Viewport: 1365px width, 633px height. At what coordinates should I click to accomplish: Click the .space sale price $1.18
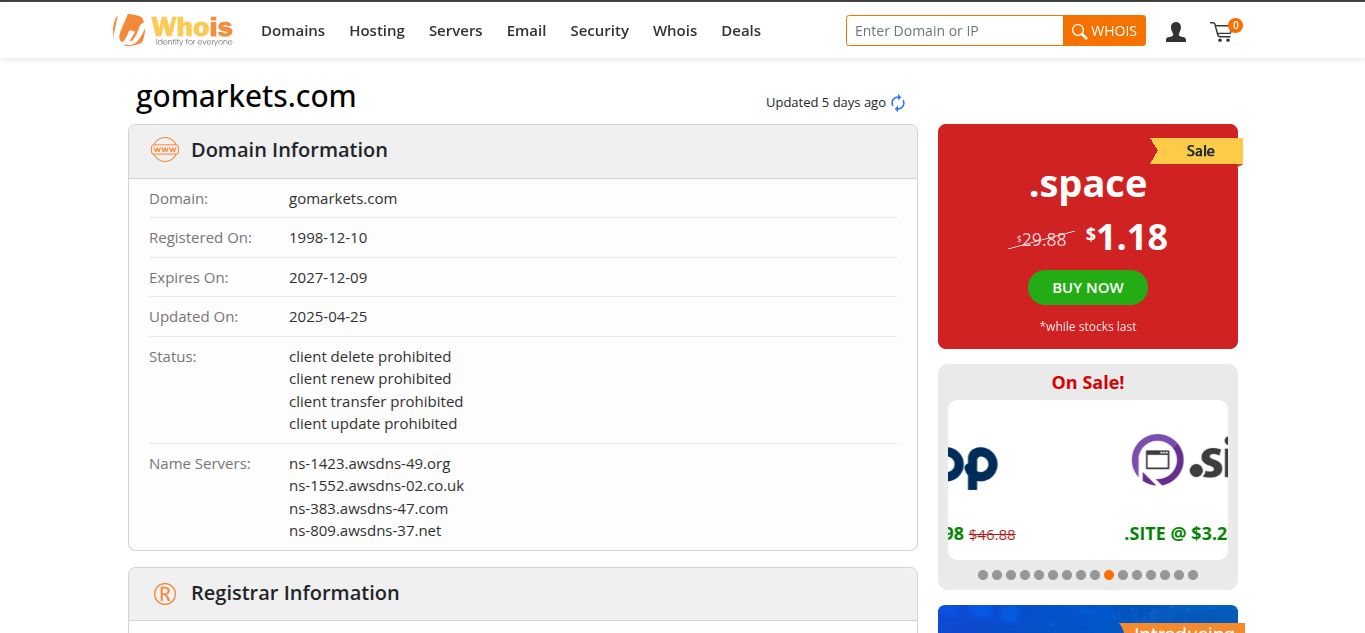click(x=1127, y=237)
